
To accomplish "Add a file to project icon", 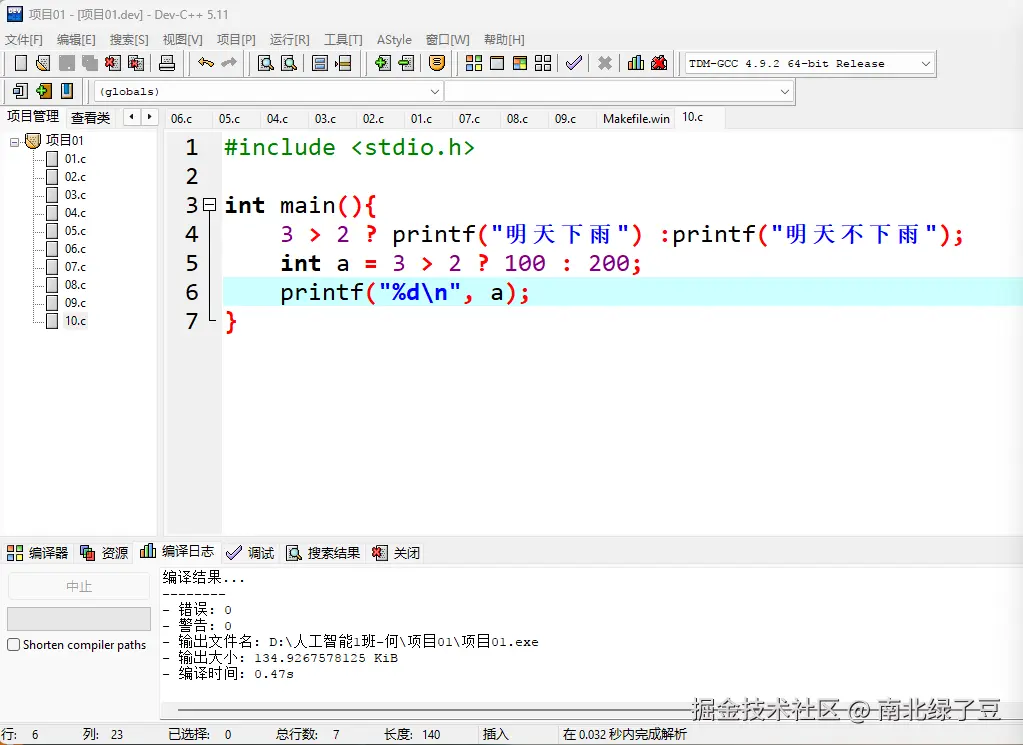I will coord(383,63).
